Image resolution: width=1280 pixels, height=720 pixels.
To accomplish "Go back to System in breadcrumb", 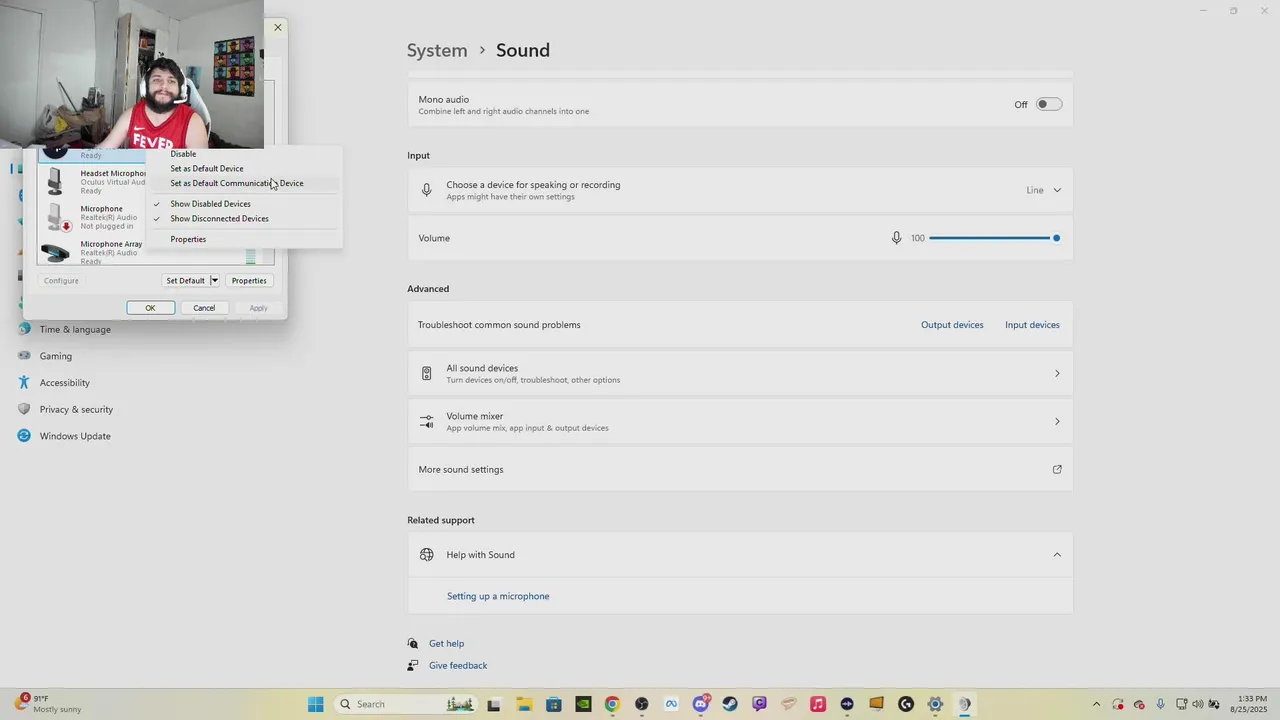I will click(437, 50).
